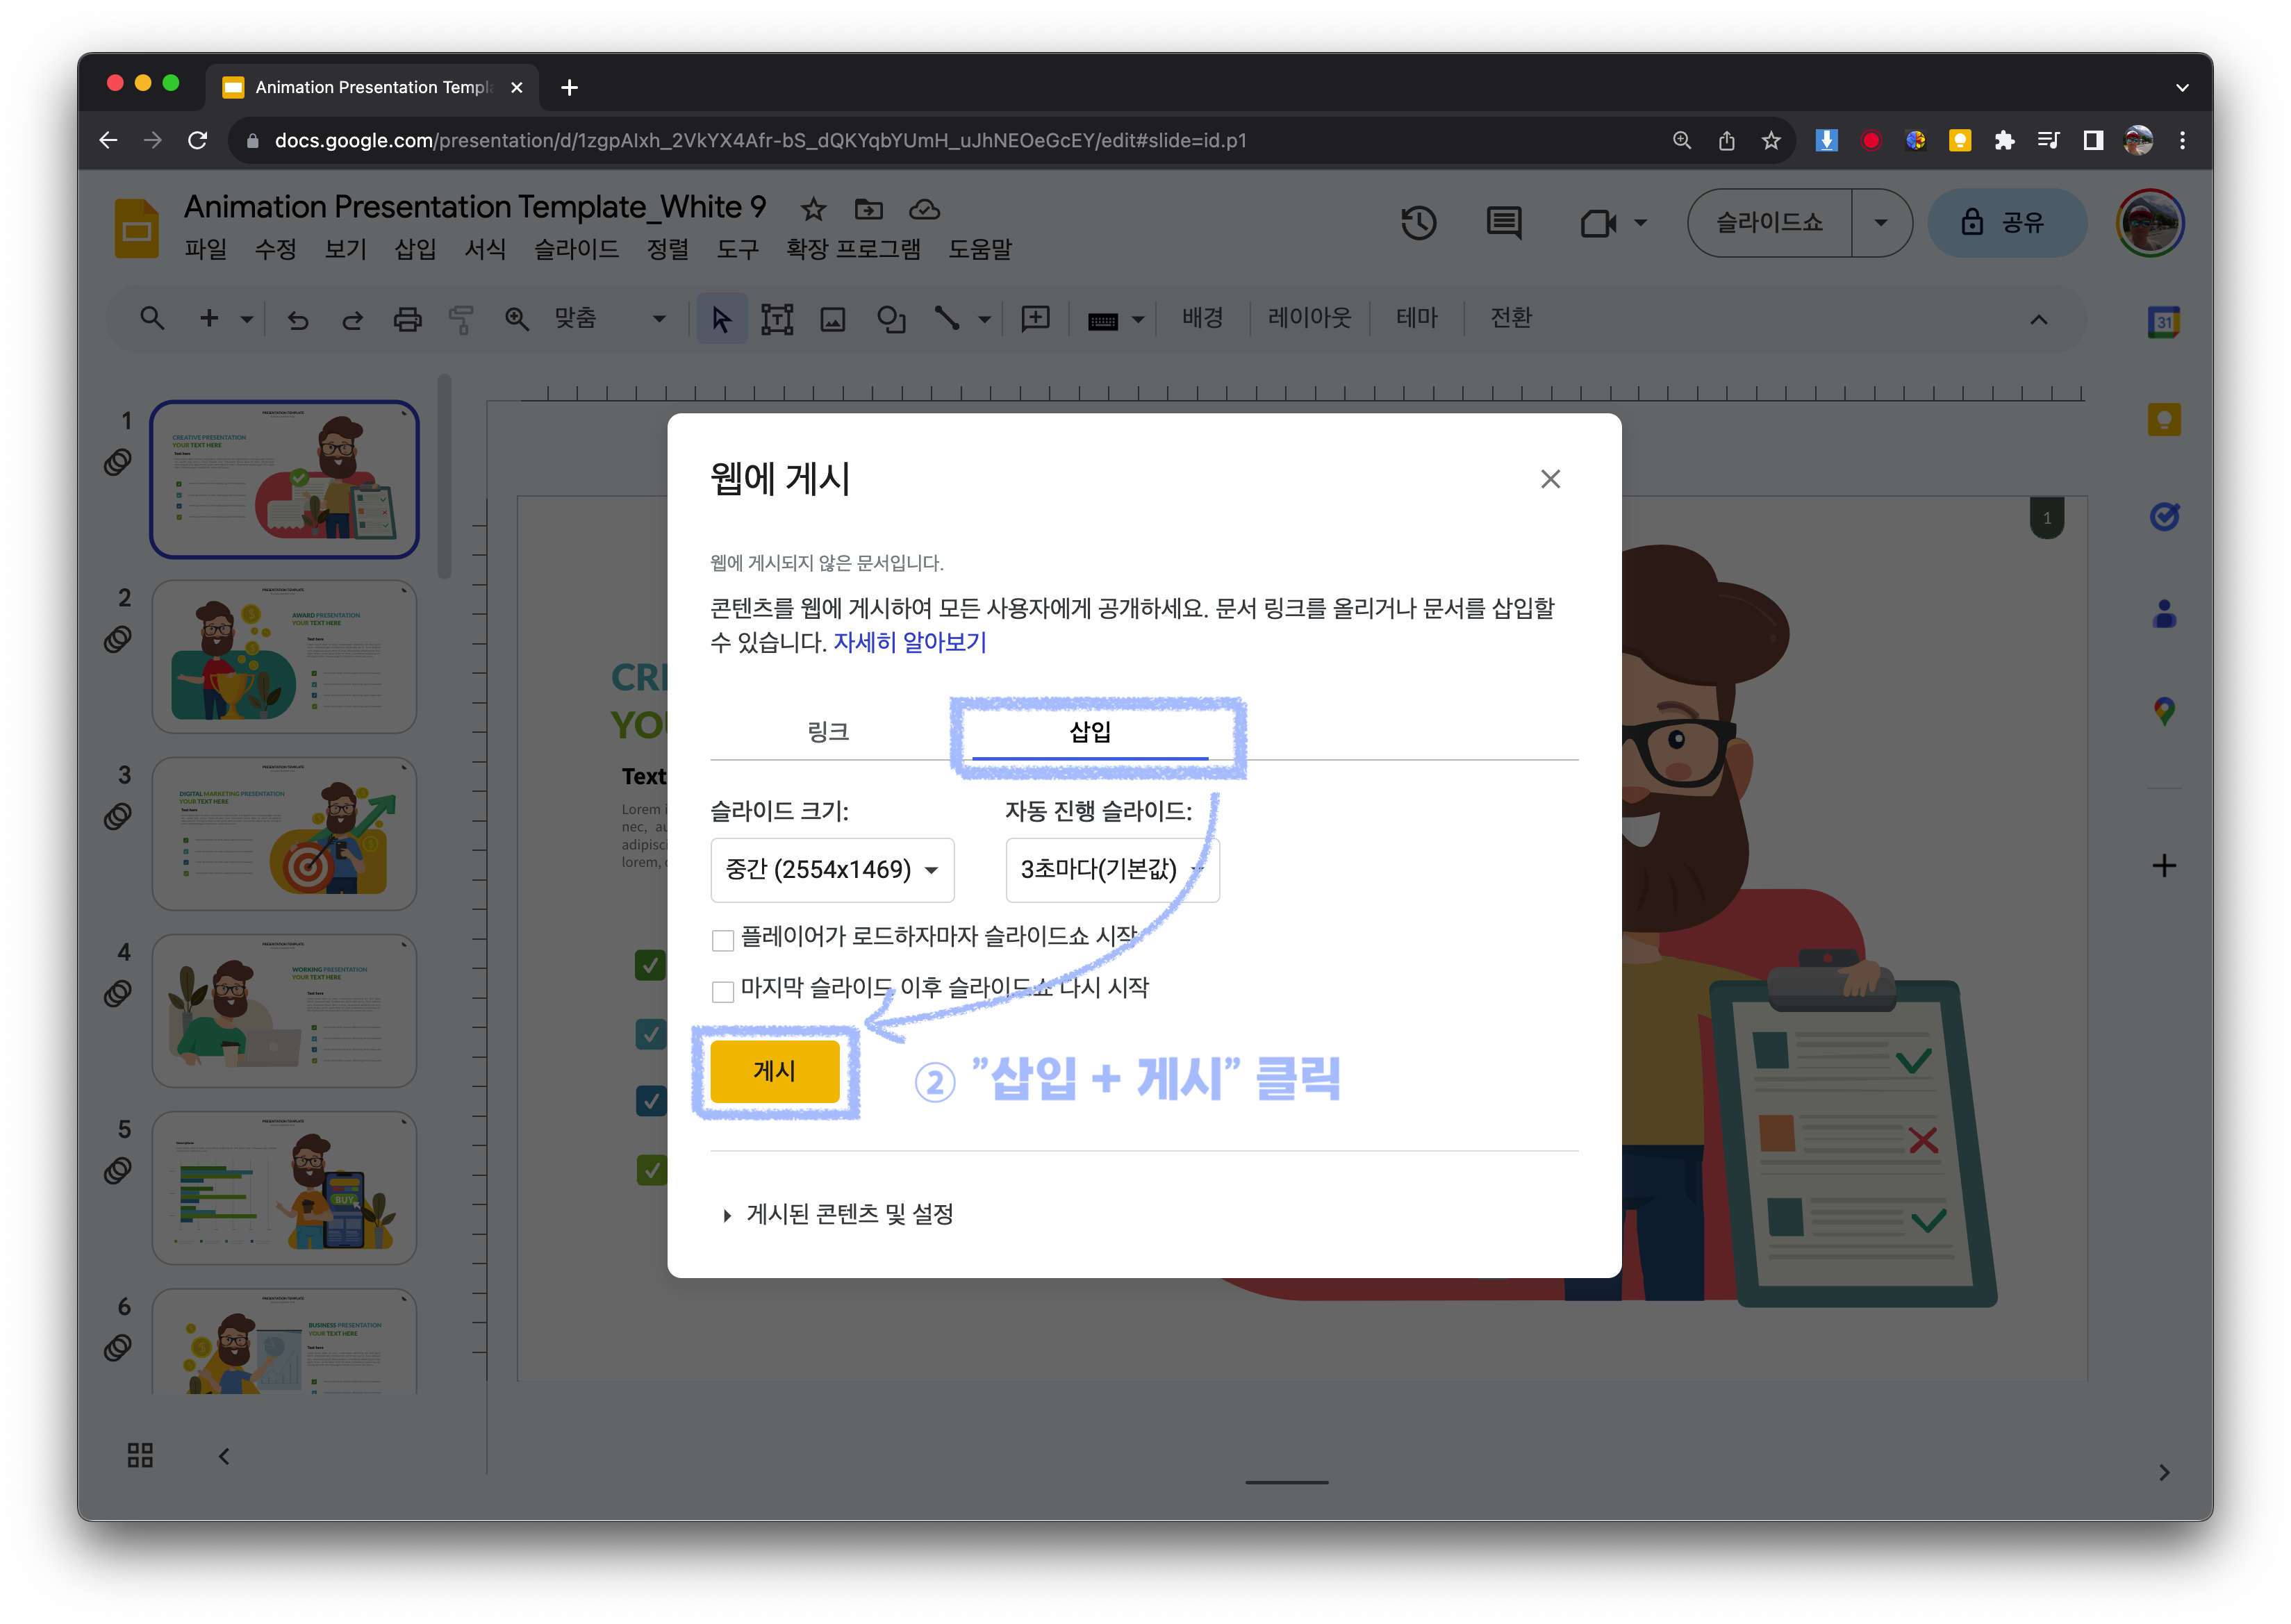
Task: Open Google Calendar side panel icon
Action: point(2163,322)
